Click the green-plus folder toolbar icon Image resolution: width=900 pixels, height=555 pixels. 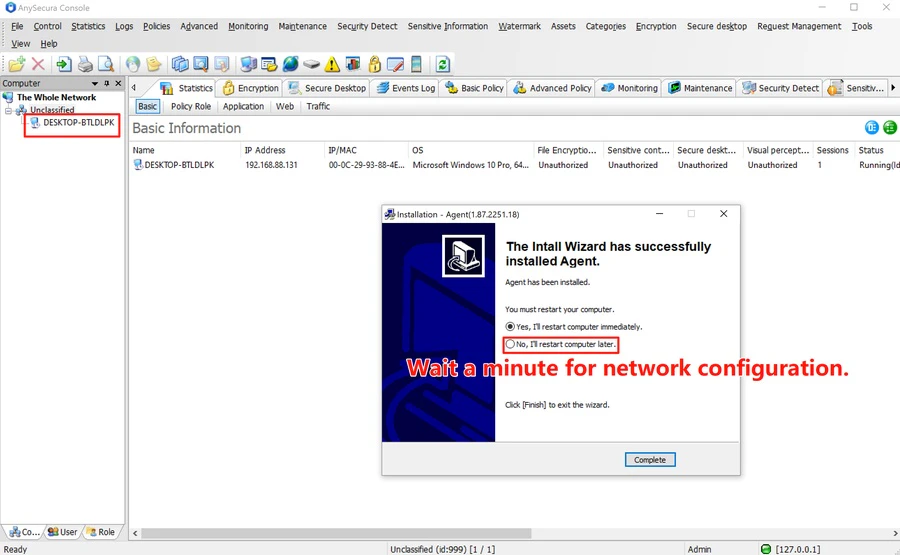tap(17, 64)
